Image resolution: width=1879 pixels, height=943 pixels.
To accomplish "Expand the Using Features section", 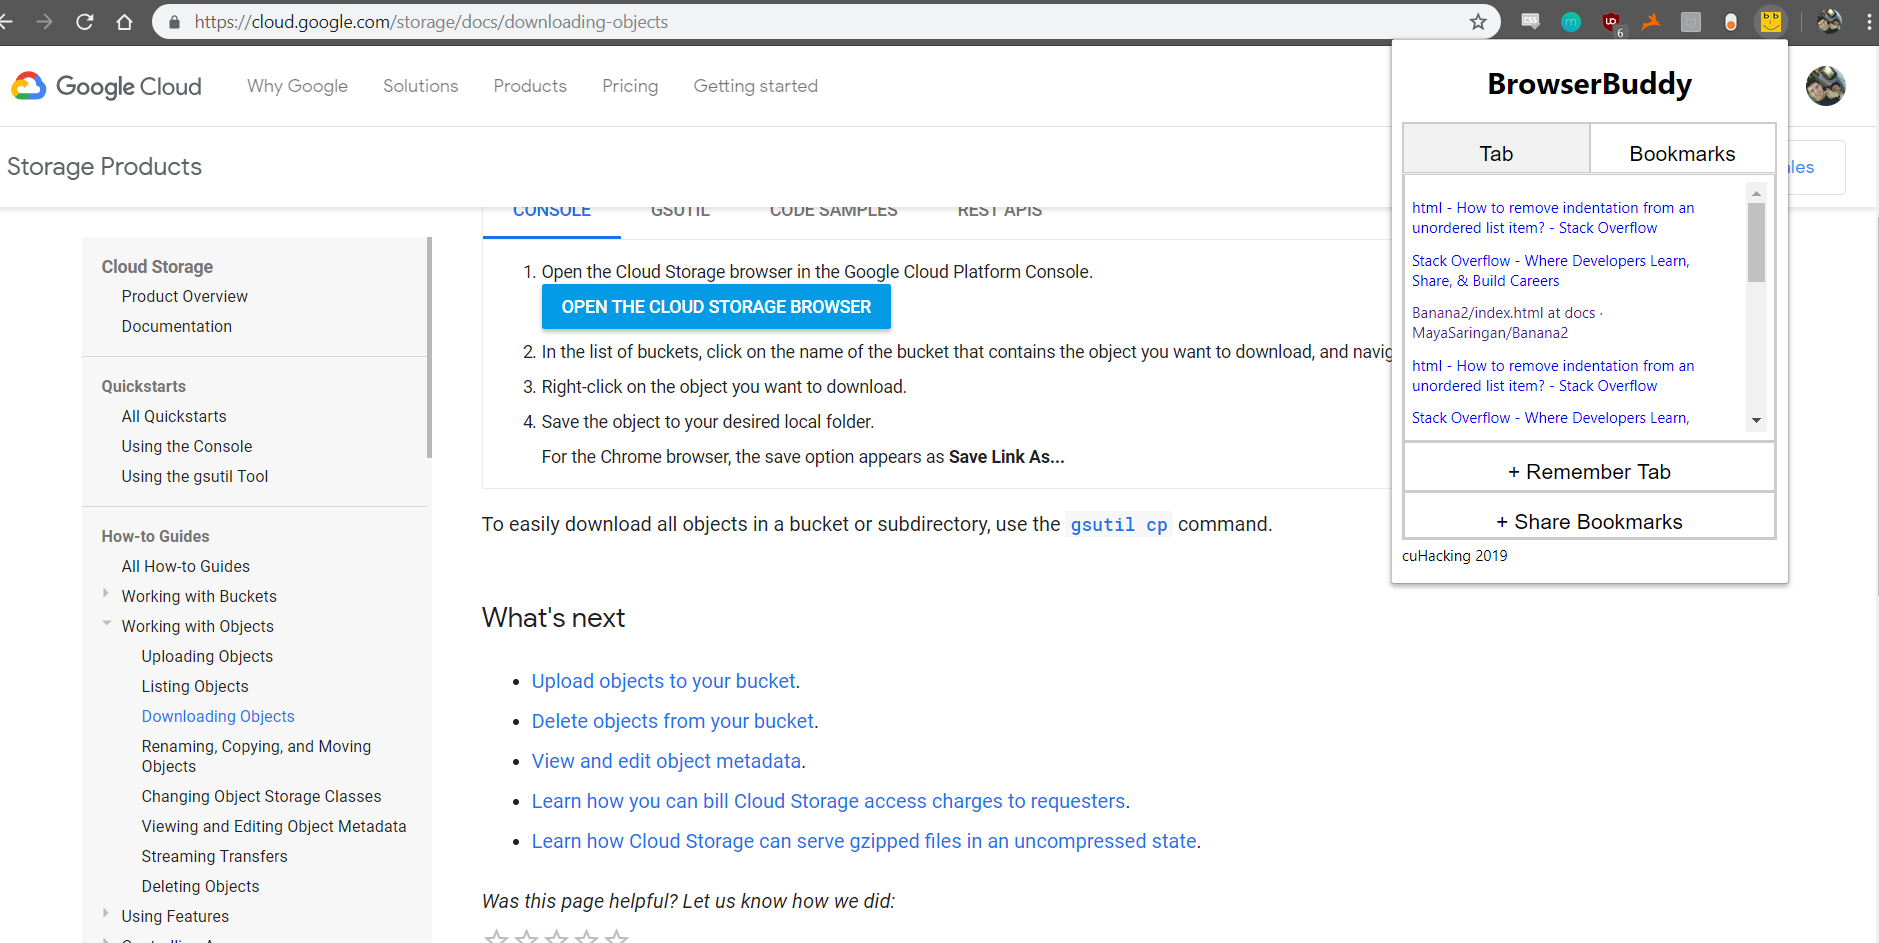I will click(x=106, y=913).
